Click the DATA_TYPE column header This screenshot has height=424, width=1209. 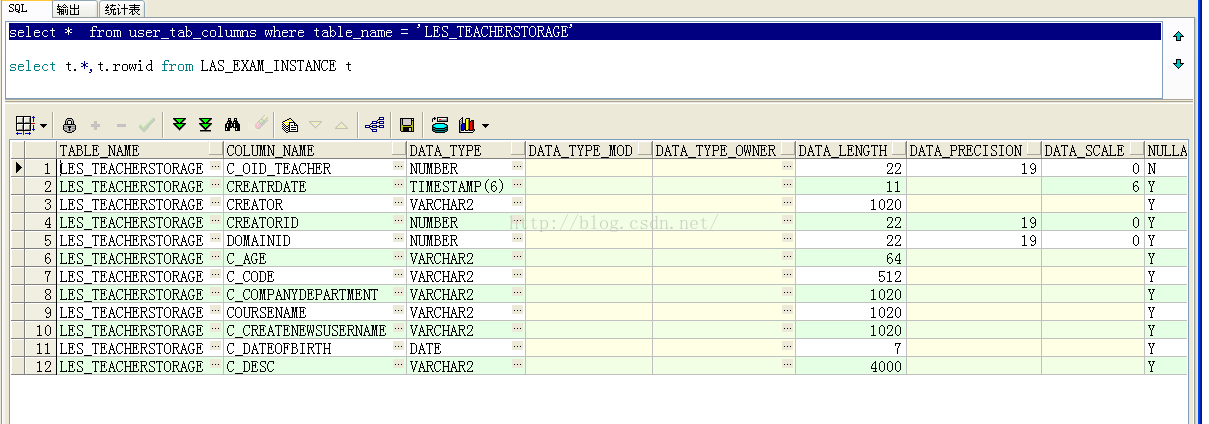pyautogui.click(x=466, y=150)
